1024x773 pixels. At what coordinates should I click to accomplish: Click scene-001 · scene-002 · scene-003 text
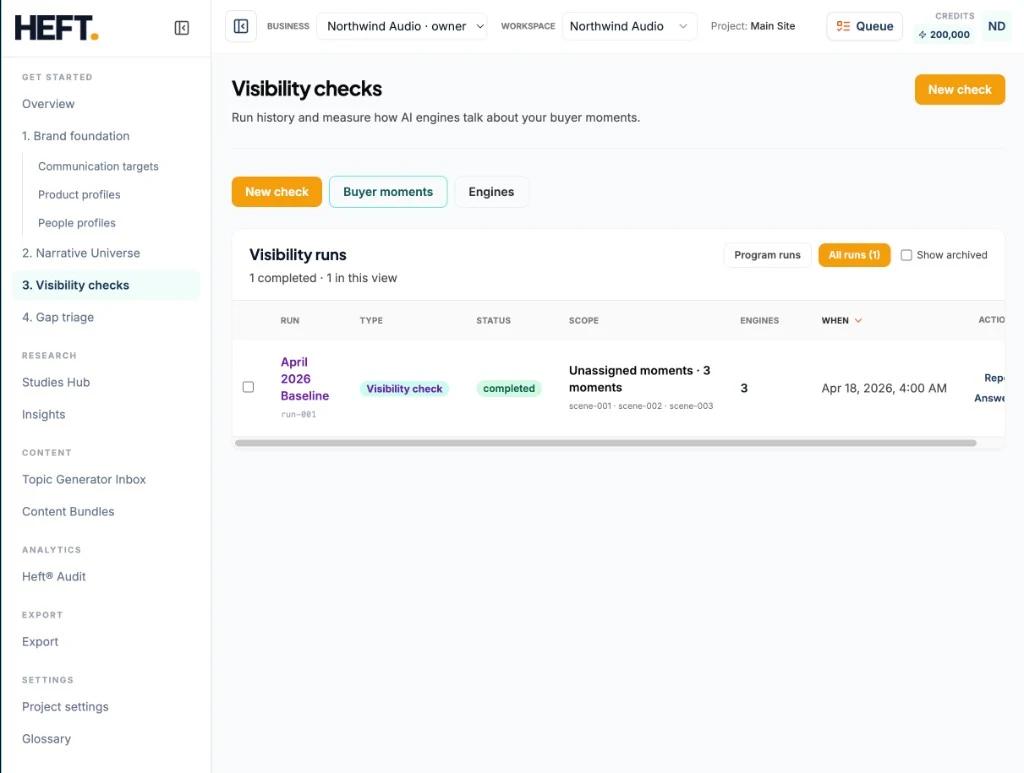pyautogui.click(x=641, y=405)
